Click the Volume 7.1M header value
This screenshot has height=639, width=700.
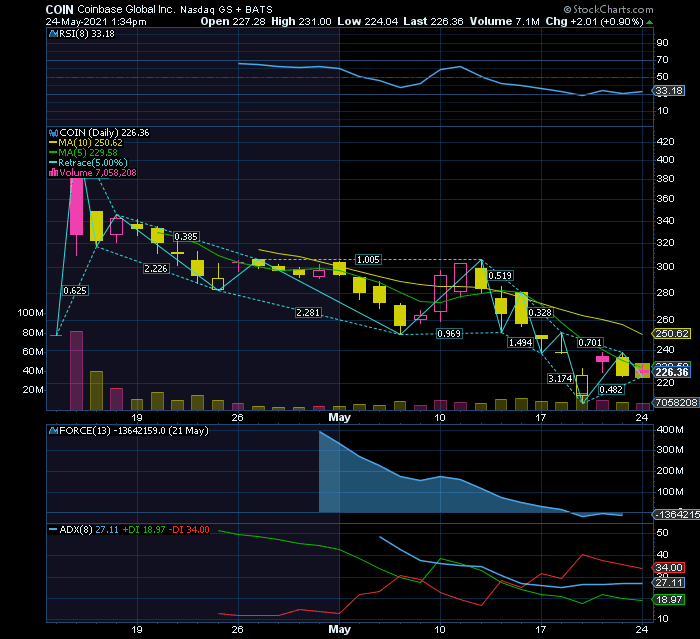tap(504, 21)
